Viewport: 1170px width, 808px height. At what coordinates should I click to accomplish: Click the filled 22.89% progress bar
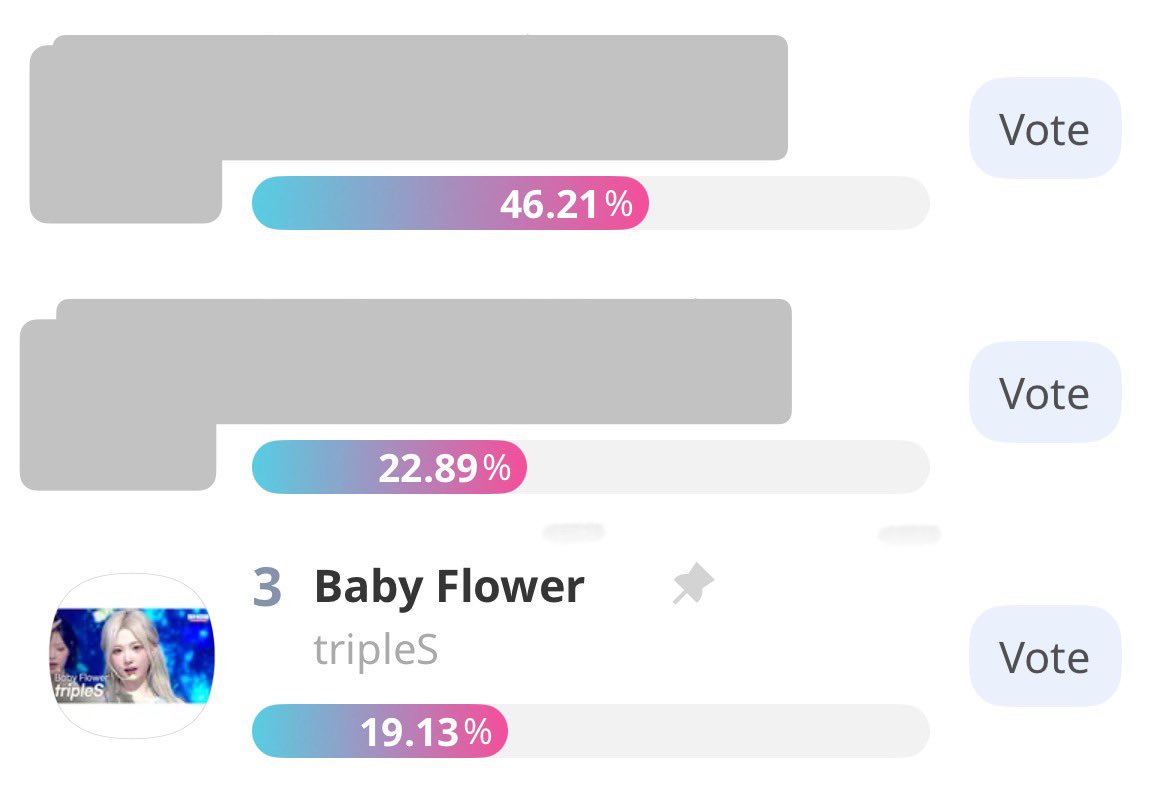[x=390, y=467]
